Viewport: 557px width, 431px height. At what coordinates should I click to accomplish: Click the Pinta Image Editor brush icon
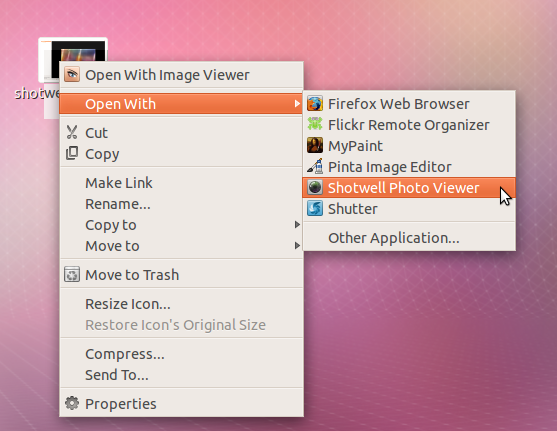(x=315, y=167)
